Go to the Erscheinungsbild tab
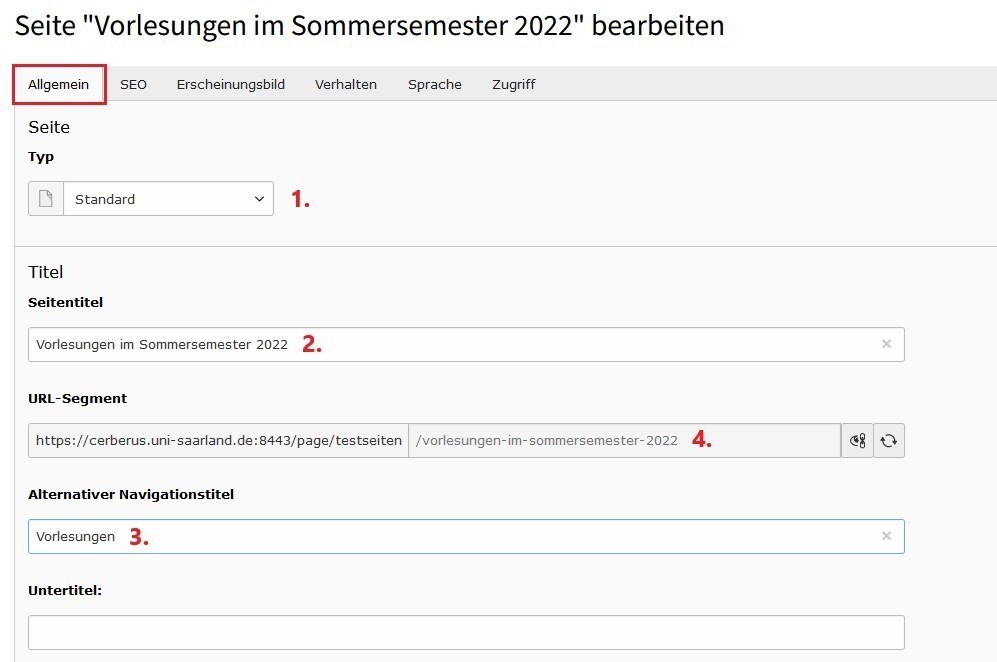Image resolution: width=997 pixels, height=662 pixels. [231, 84]
